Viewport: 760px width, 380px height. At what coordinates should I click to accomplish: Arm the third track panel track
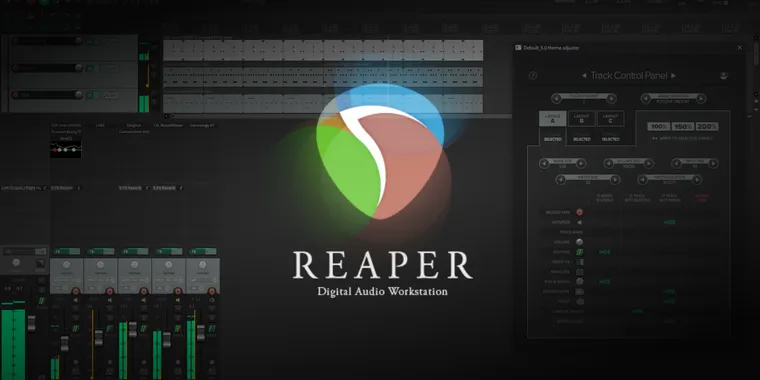pos(16,95)
